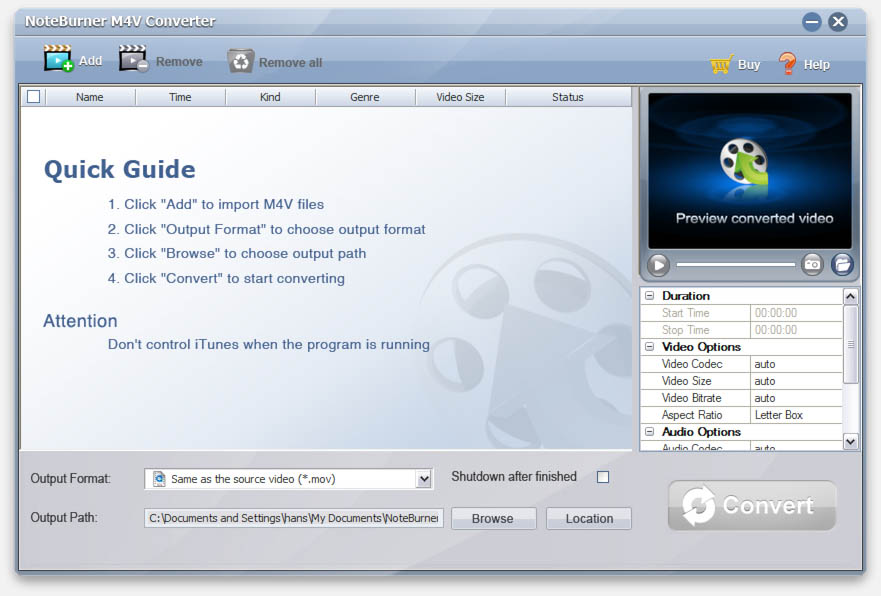This screenshot has width=881, height=596.
Task: Click the Video Bitrate row label
Action: [x=692, y=398]
